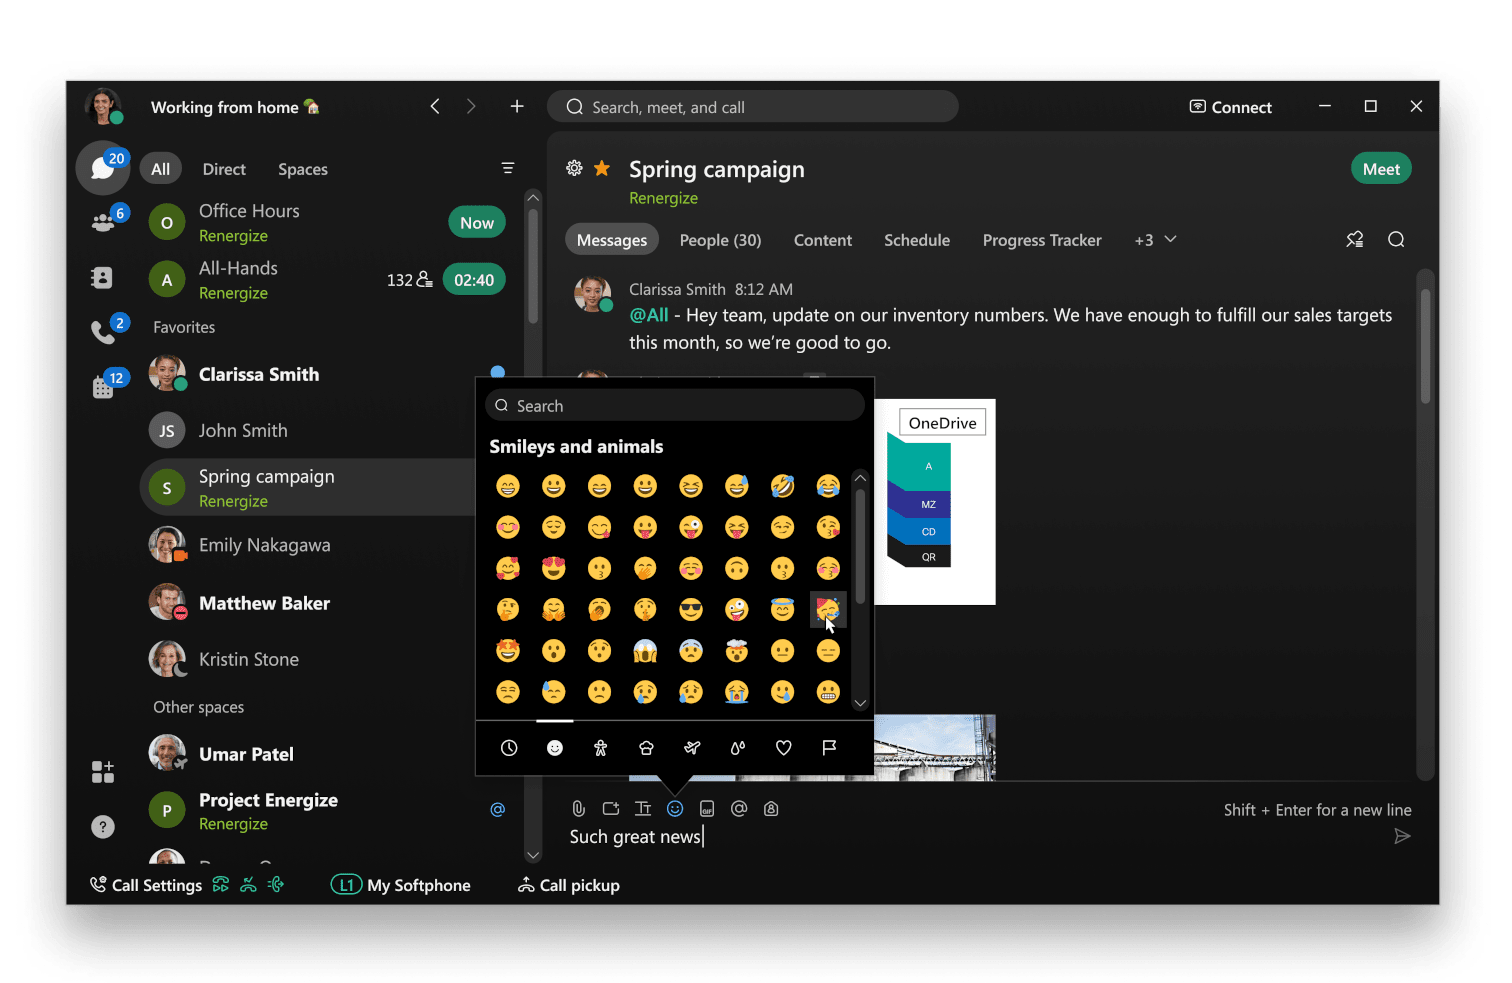The height and width of the screenshot is (983, 1512).
Task: Select the Direct filter
Action: pos(224,169)
